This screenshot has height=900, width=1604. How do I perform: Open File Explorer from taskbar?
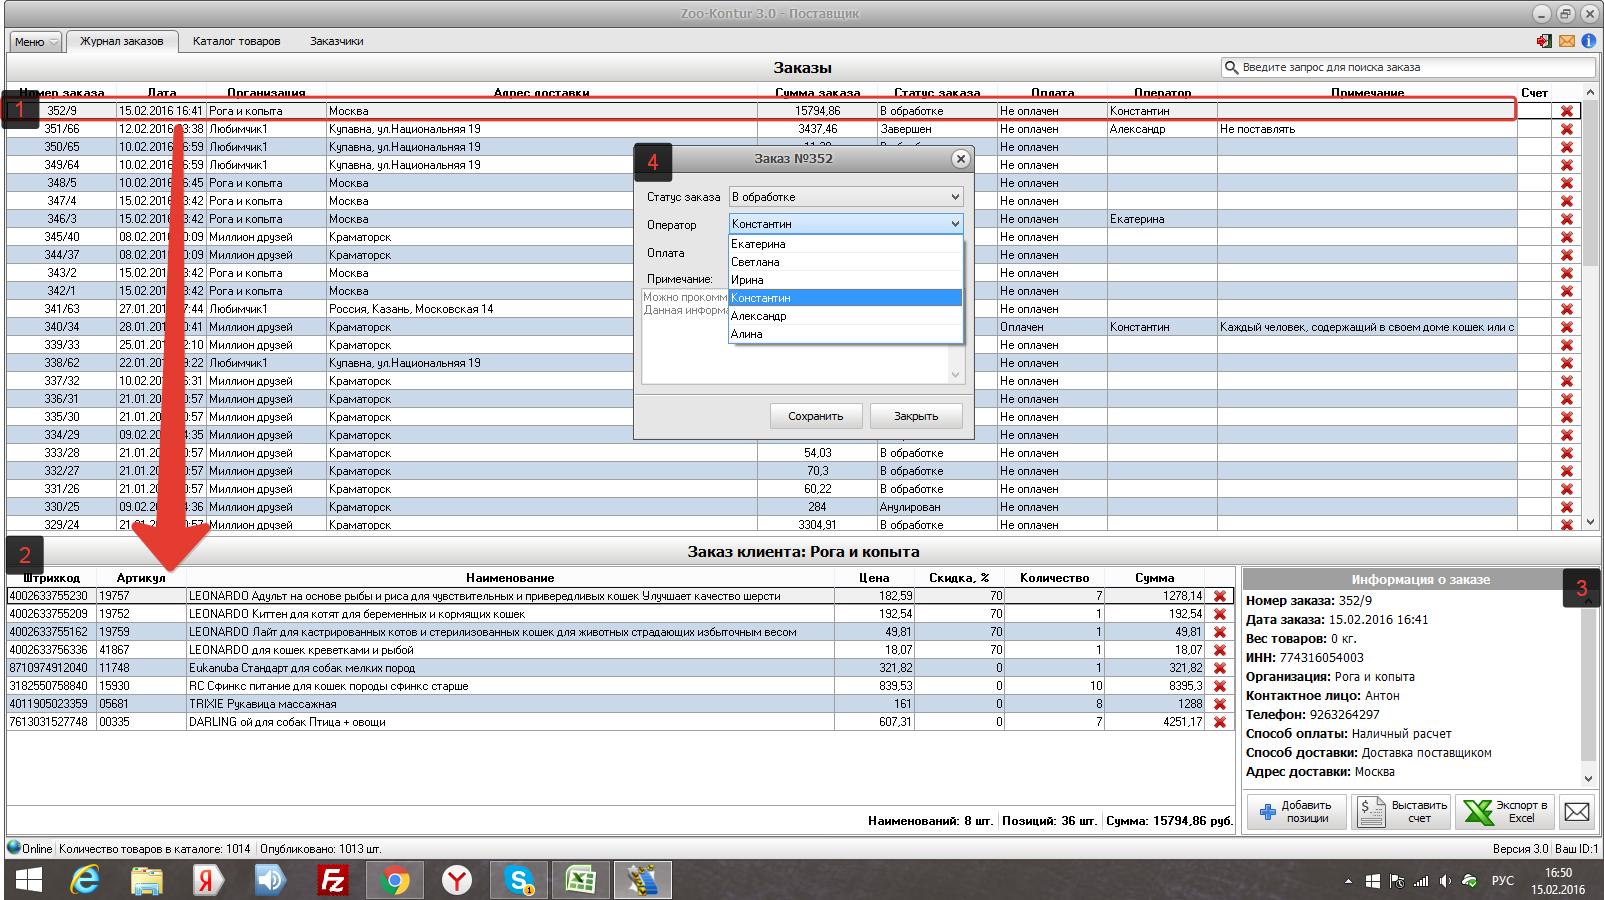click(x=147, y=880)
